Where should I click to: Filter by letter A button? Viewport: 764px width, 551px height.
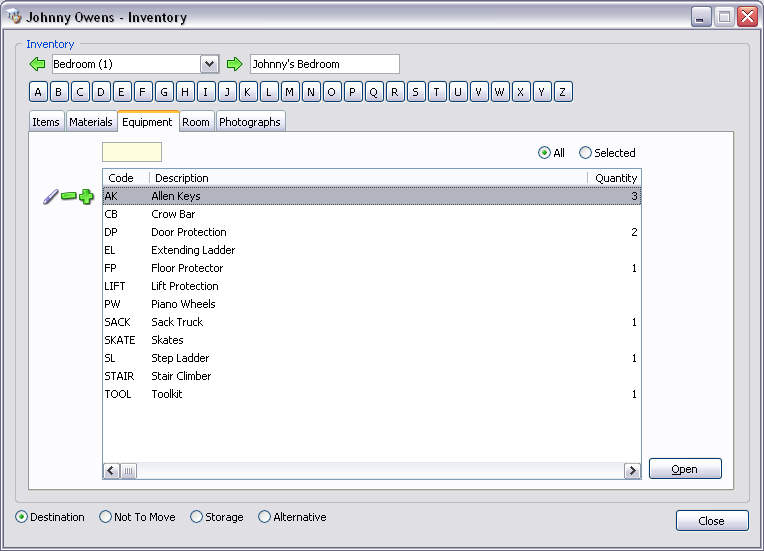coord(38,92)
